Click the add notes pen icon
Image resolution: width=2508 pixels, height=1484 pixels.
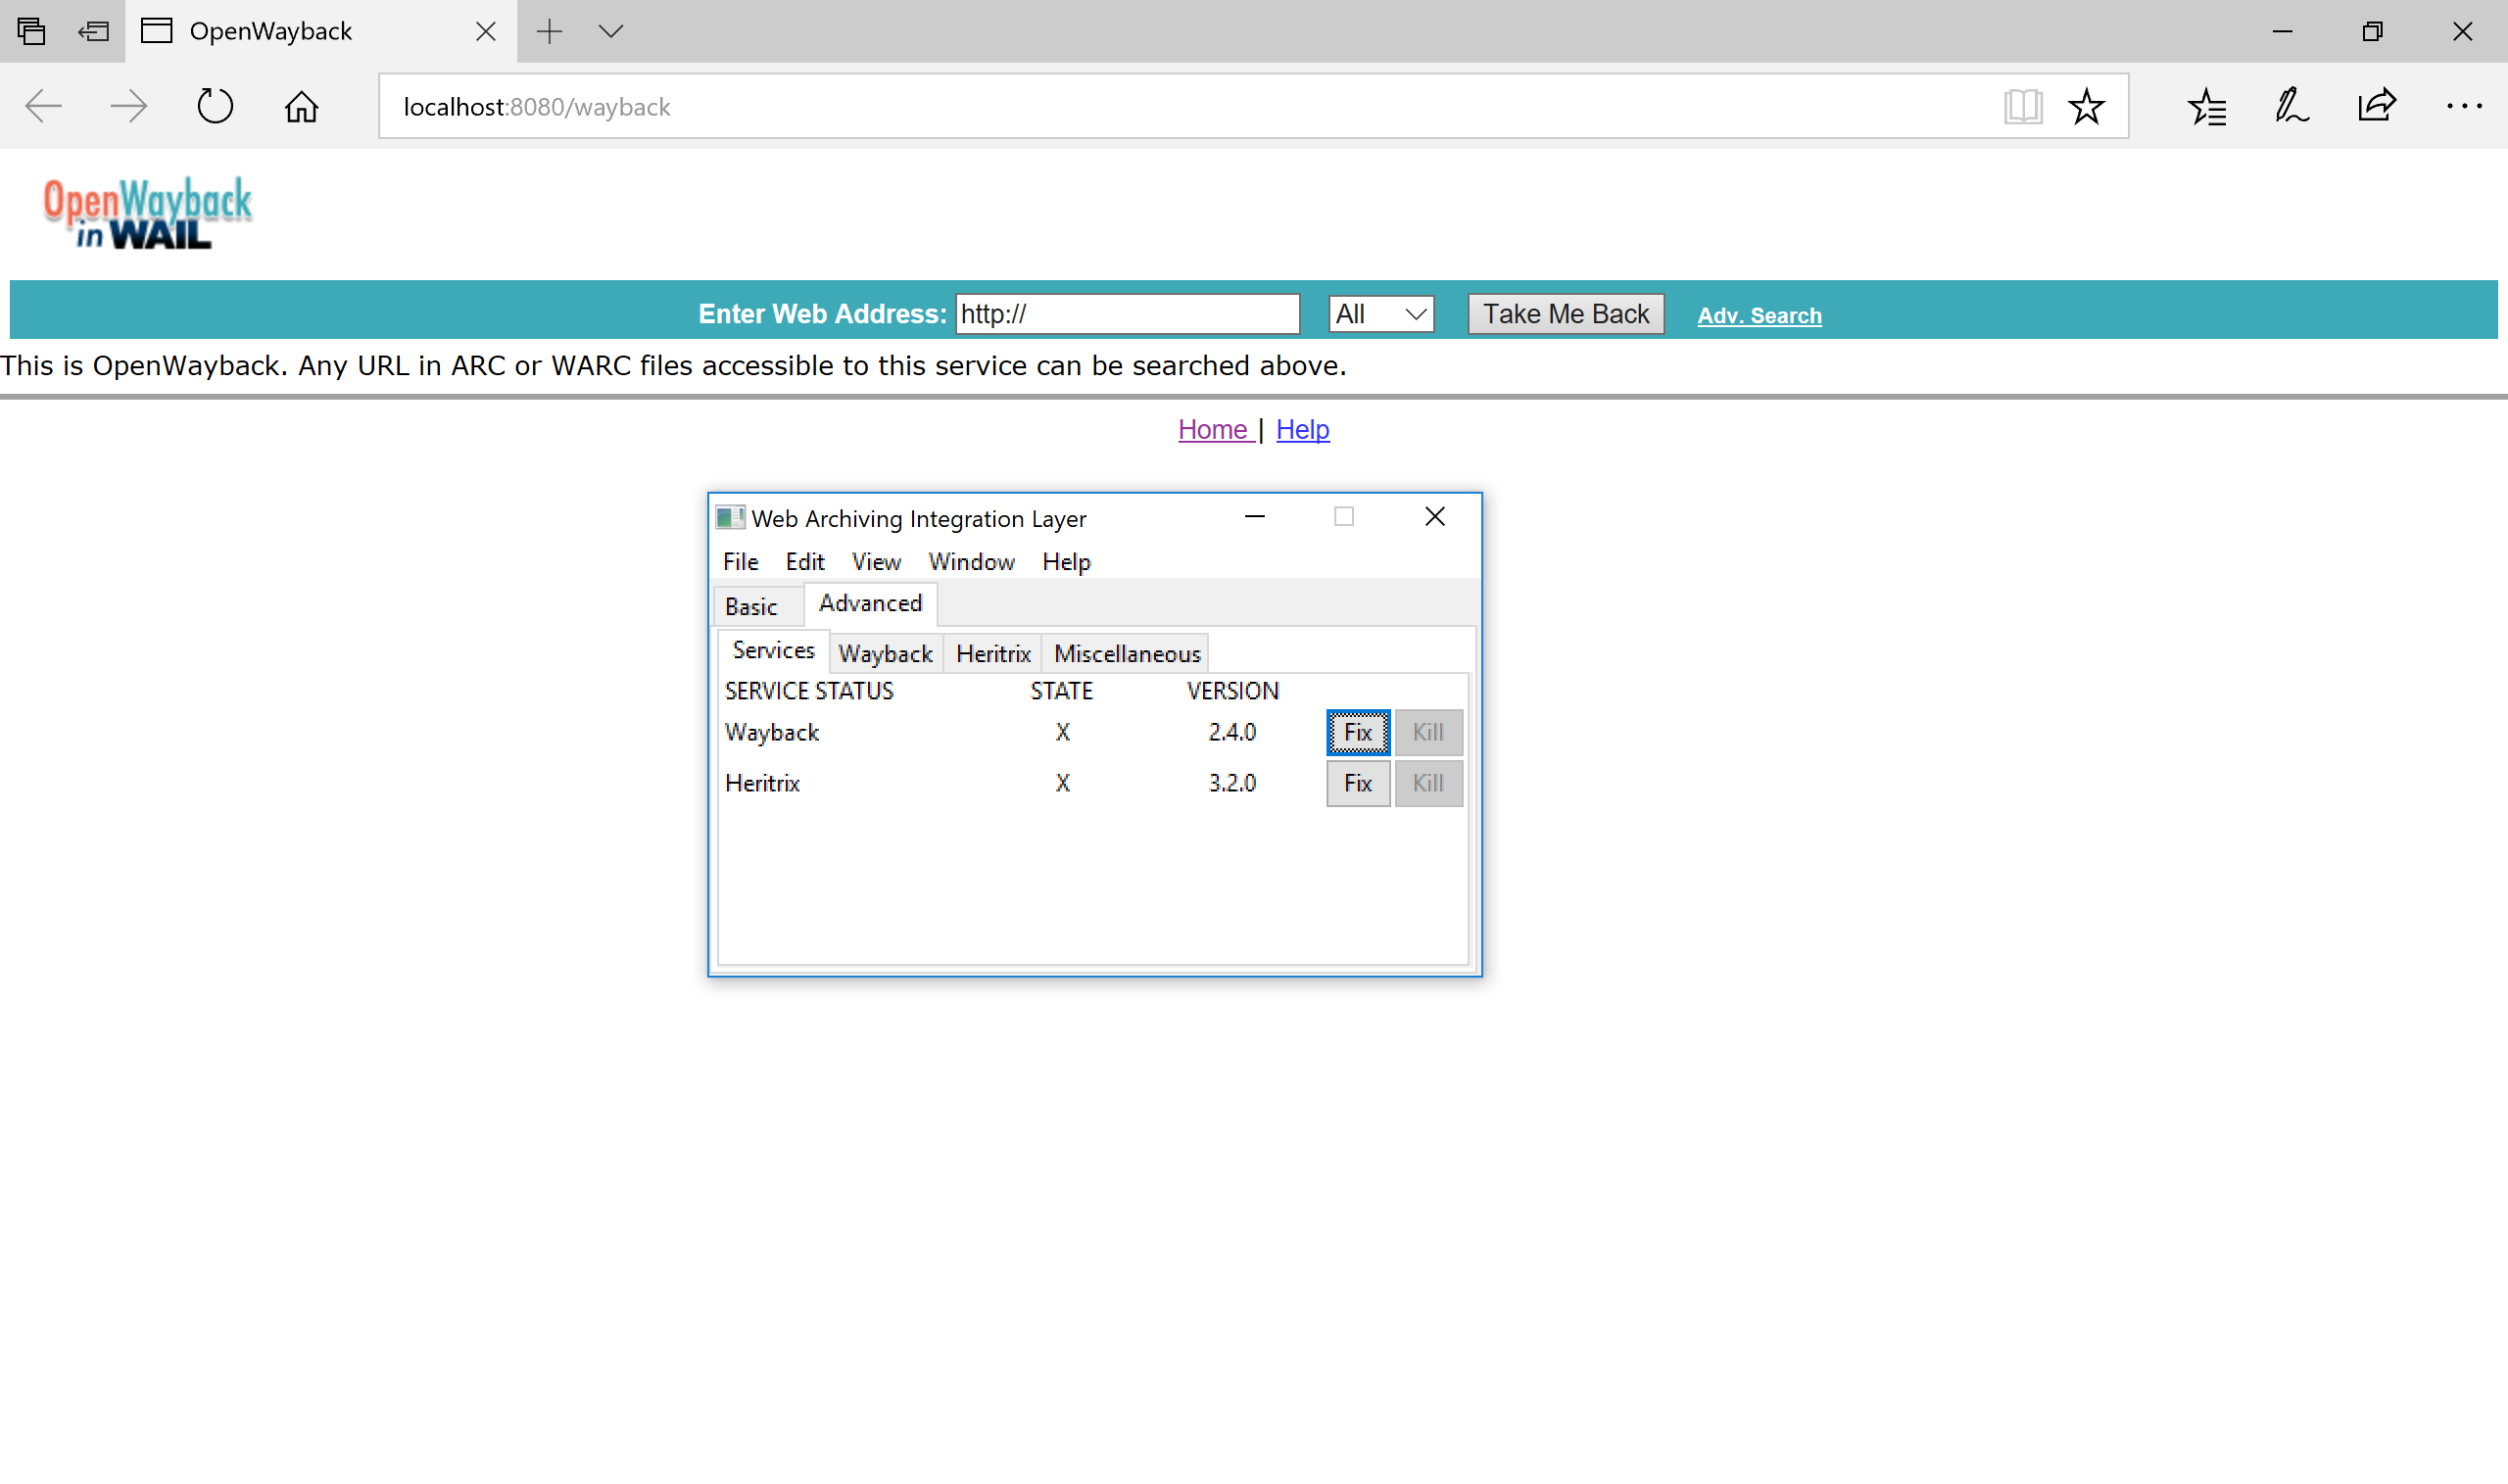(x=2291, y=106)
